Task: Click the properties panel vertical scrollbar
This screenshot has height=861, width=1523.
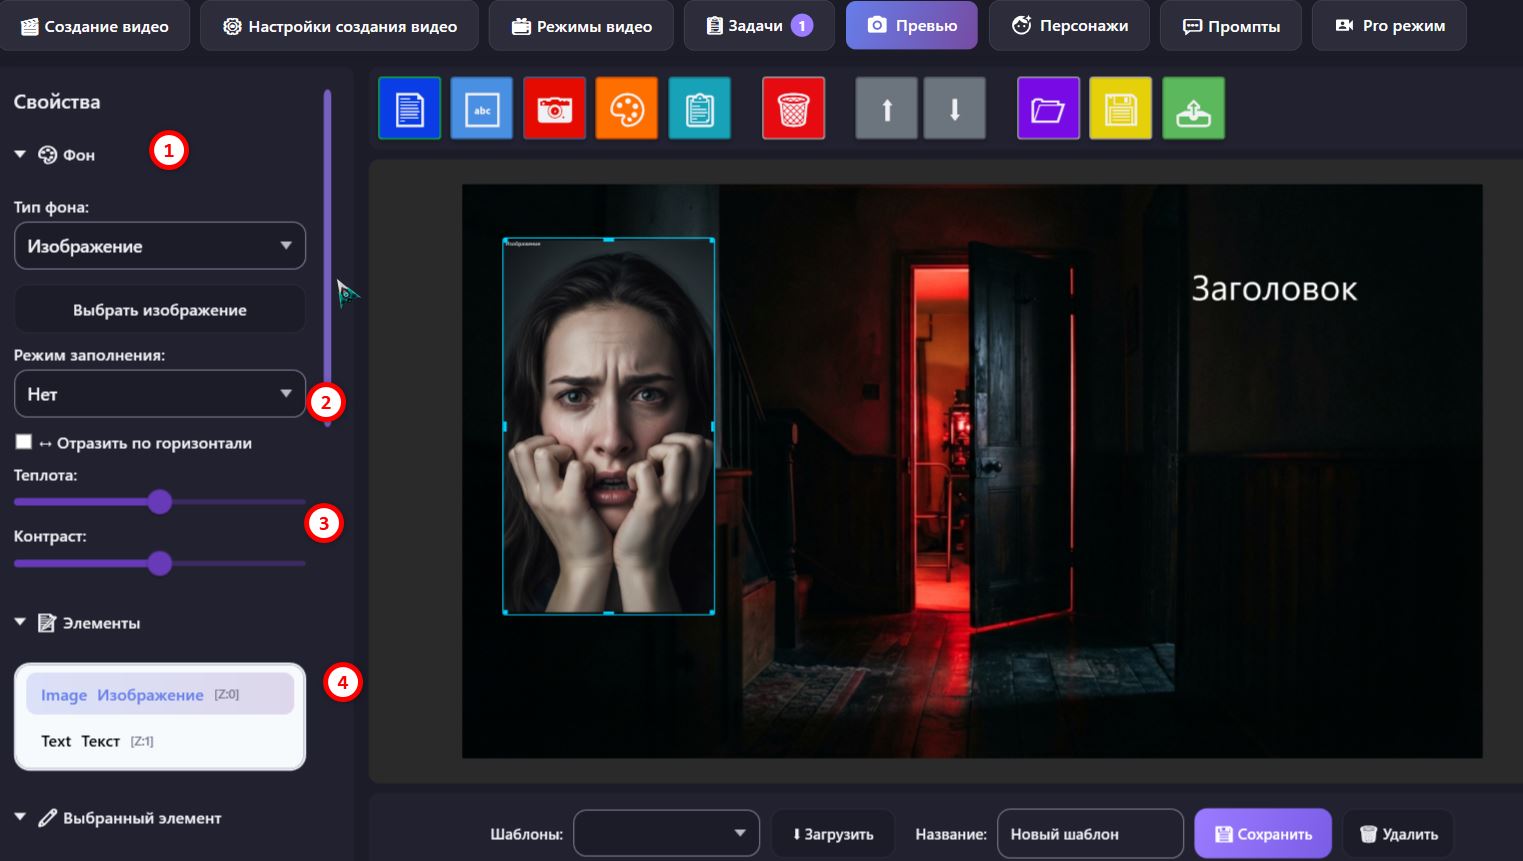Action: point(327,258)
